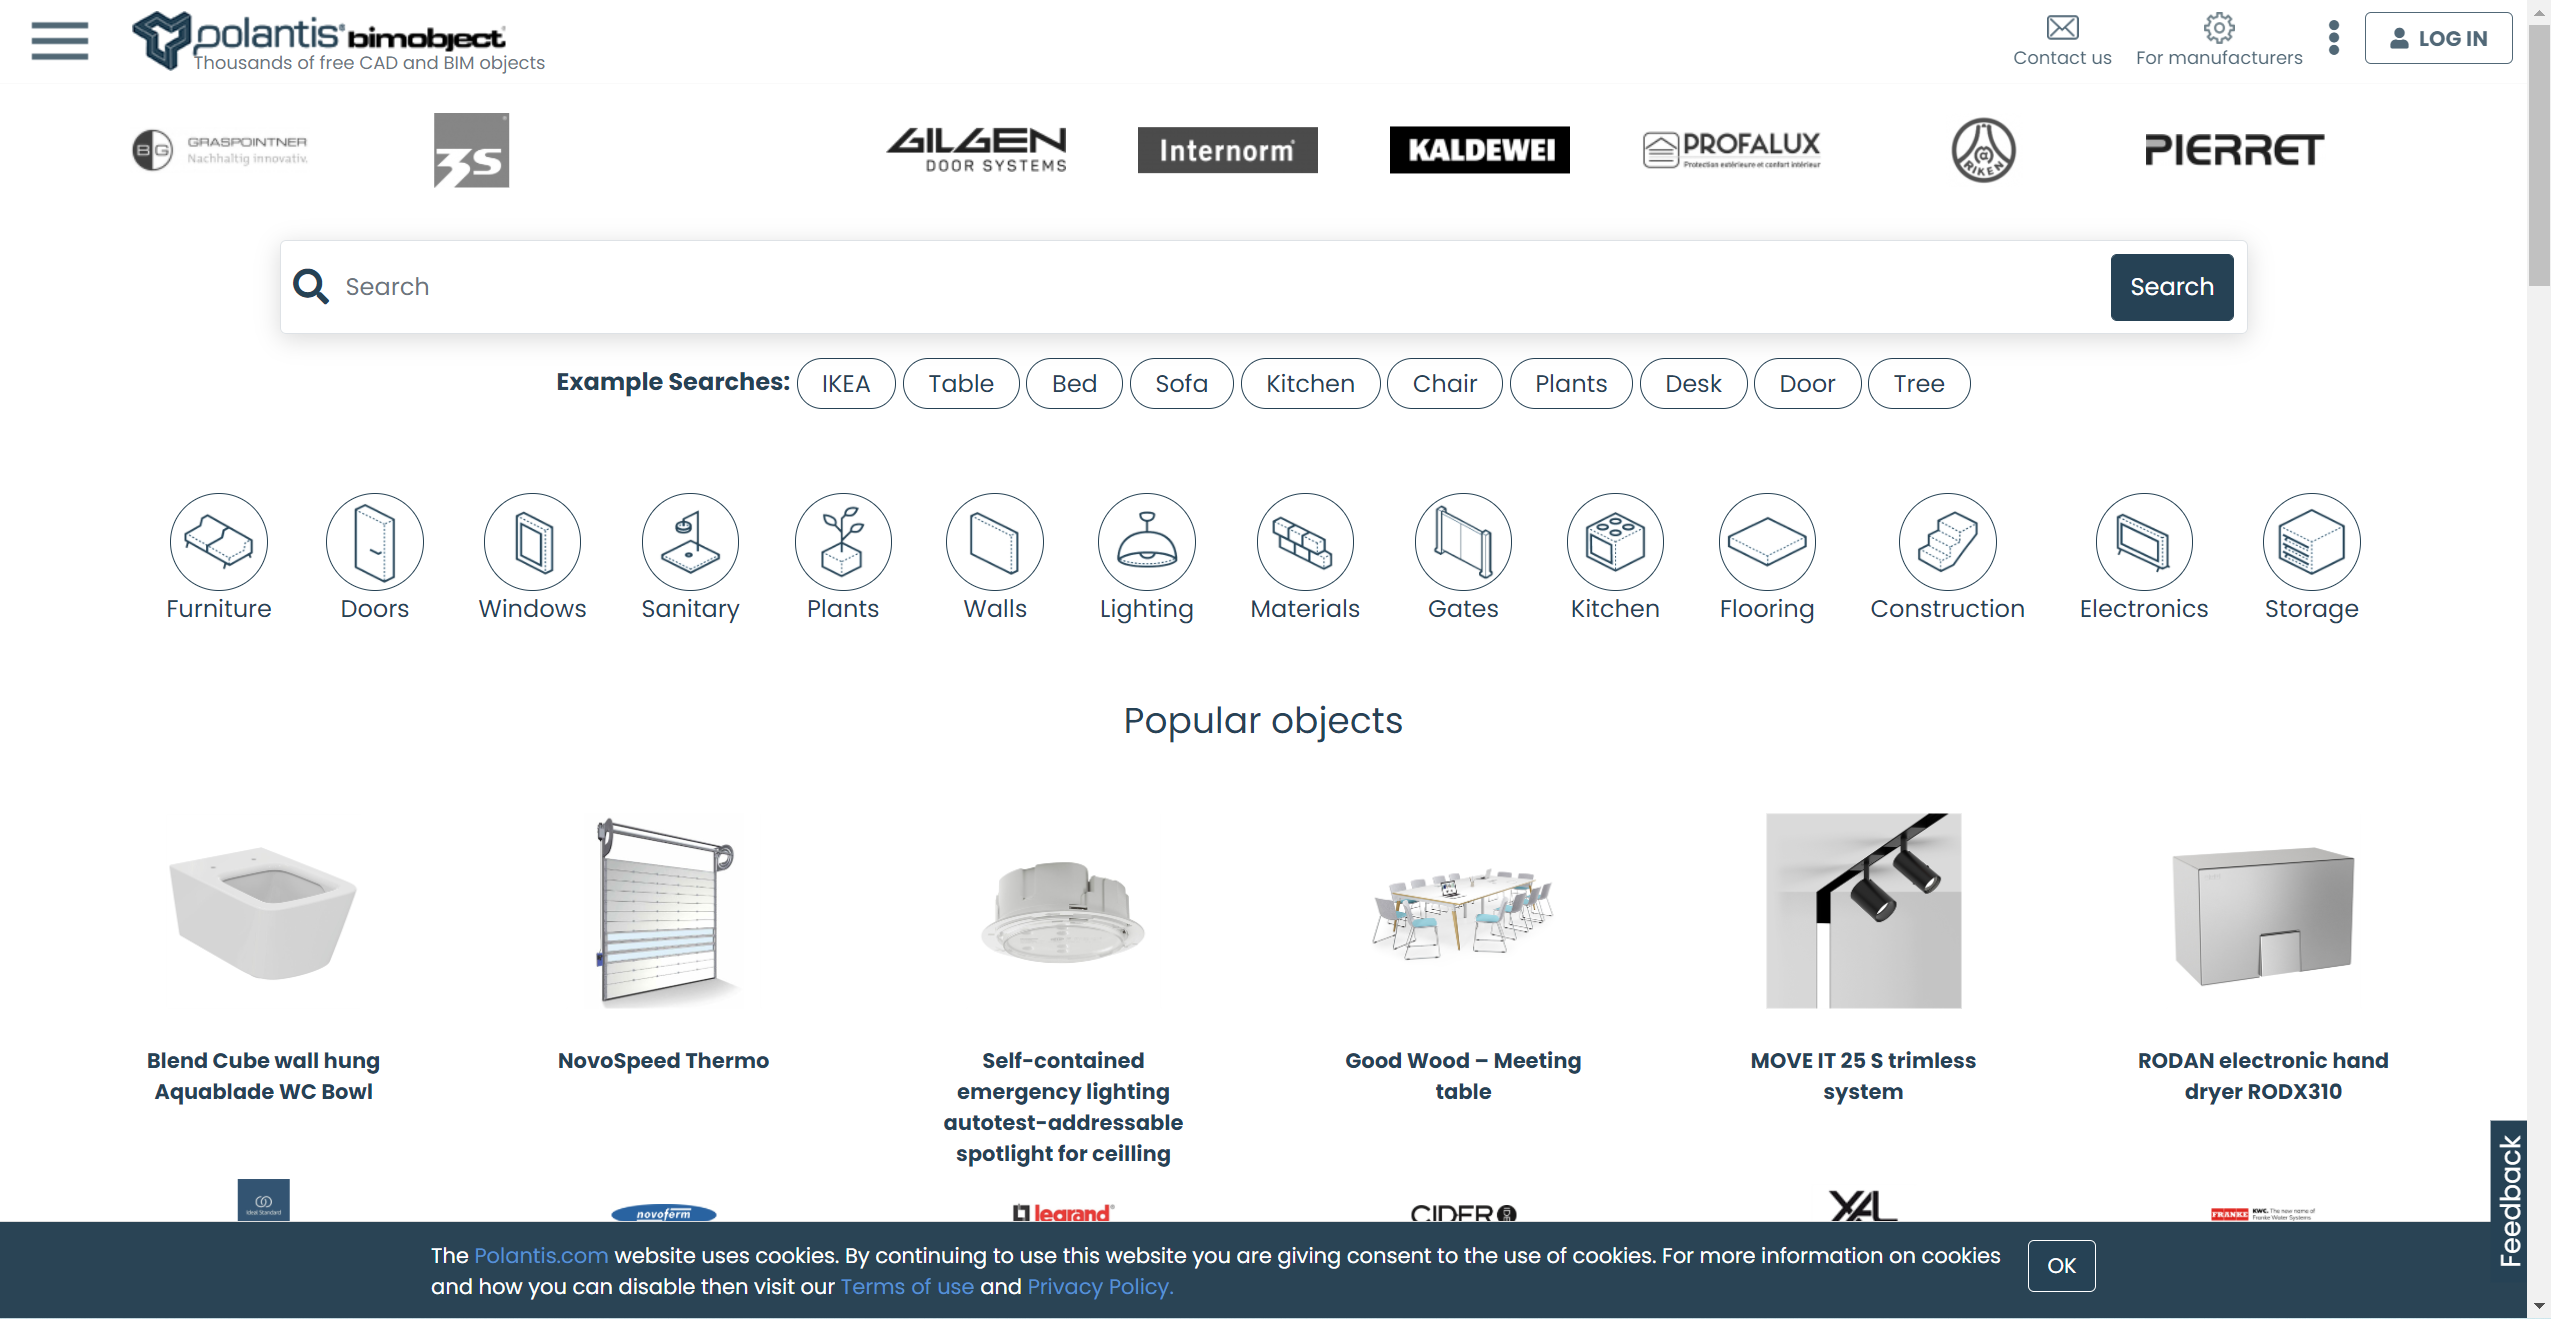This screenshot has height=1319, width=2551.
Task: Select the Construction category icon
Action: pos(1948,542)
